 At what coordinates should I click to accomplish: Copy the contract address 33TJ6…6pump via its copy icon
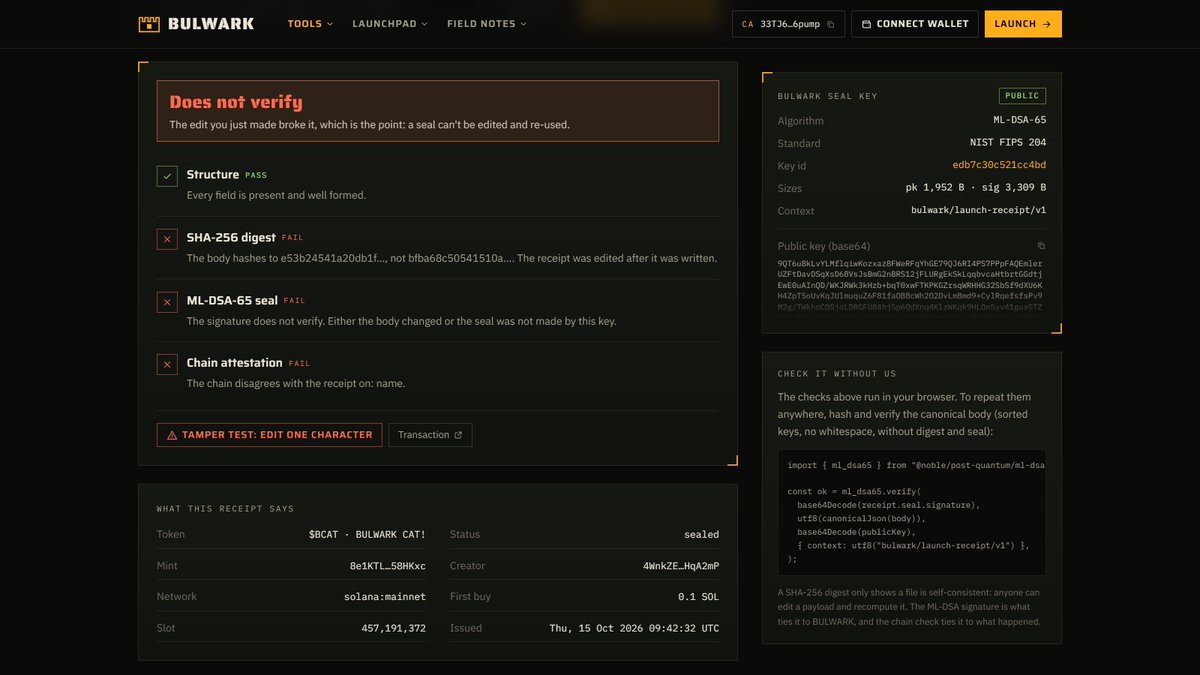click(830, 24)
